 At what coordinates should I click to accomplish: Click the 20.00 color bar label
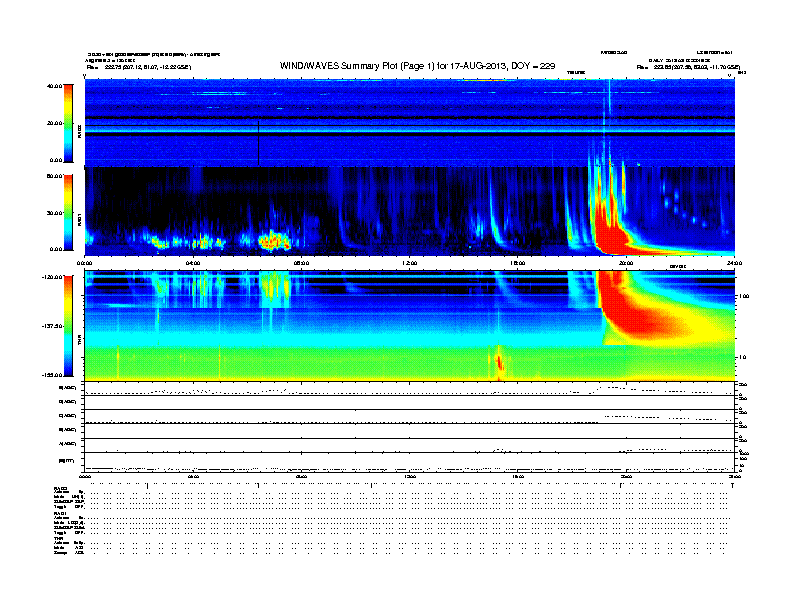click(x=54, y=123)
